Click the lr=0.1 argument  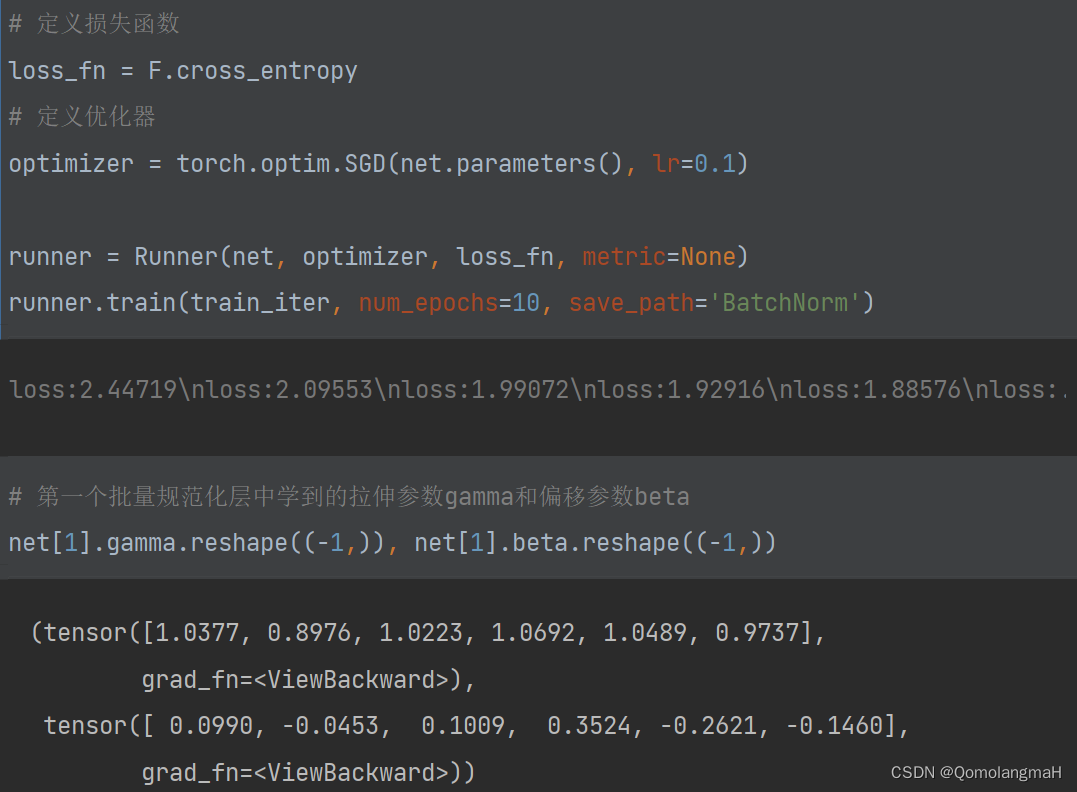tap(694, 164)
